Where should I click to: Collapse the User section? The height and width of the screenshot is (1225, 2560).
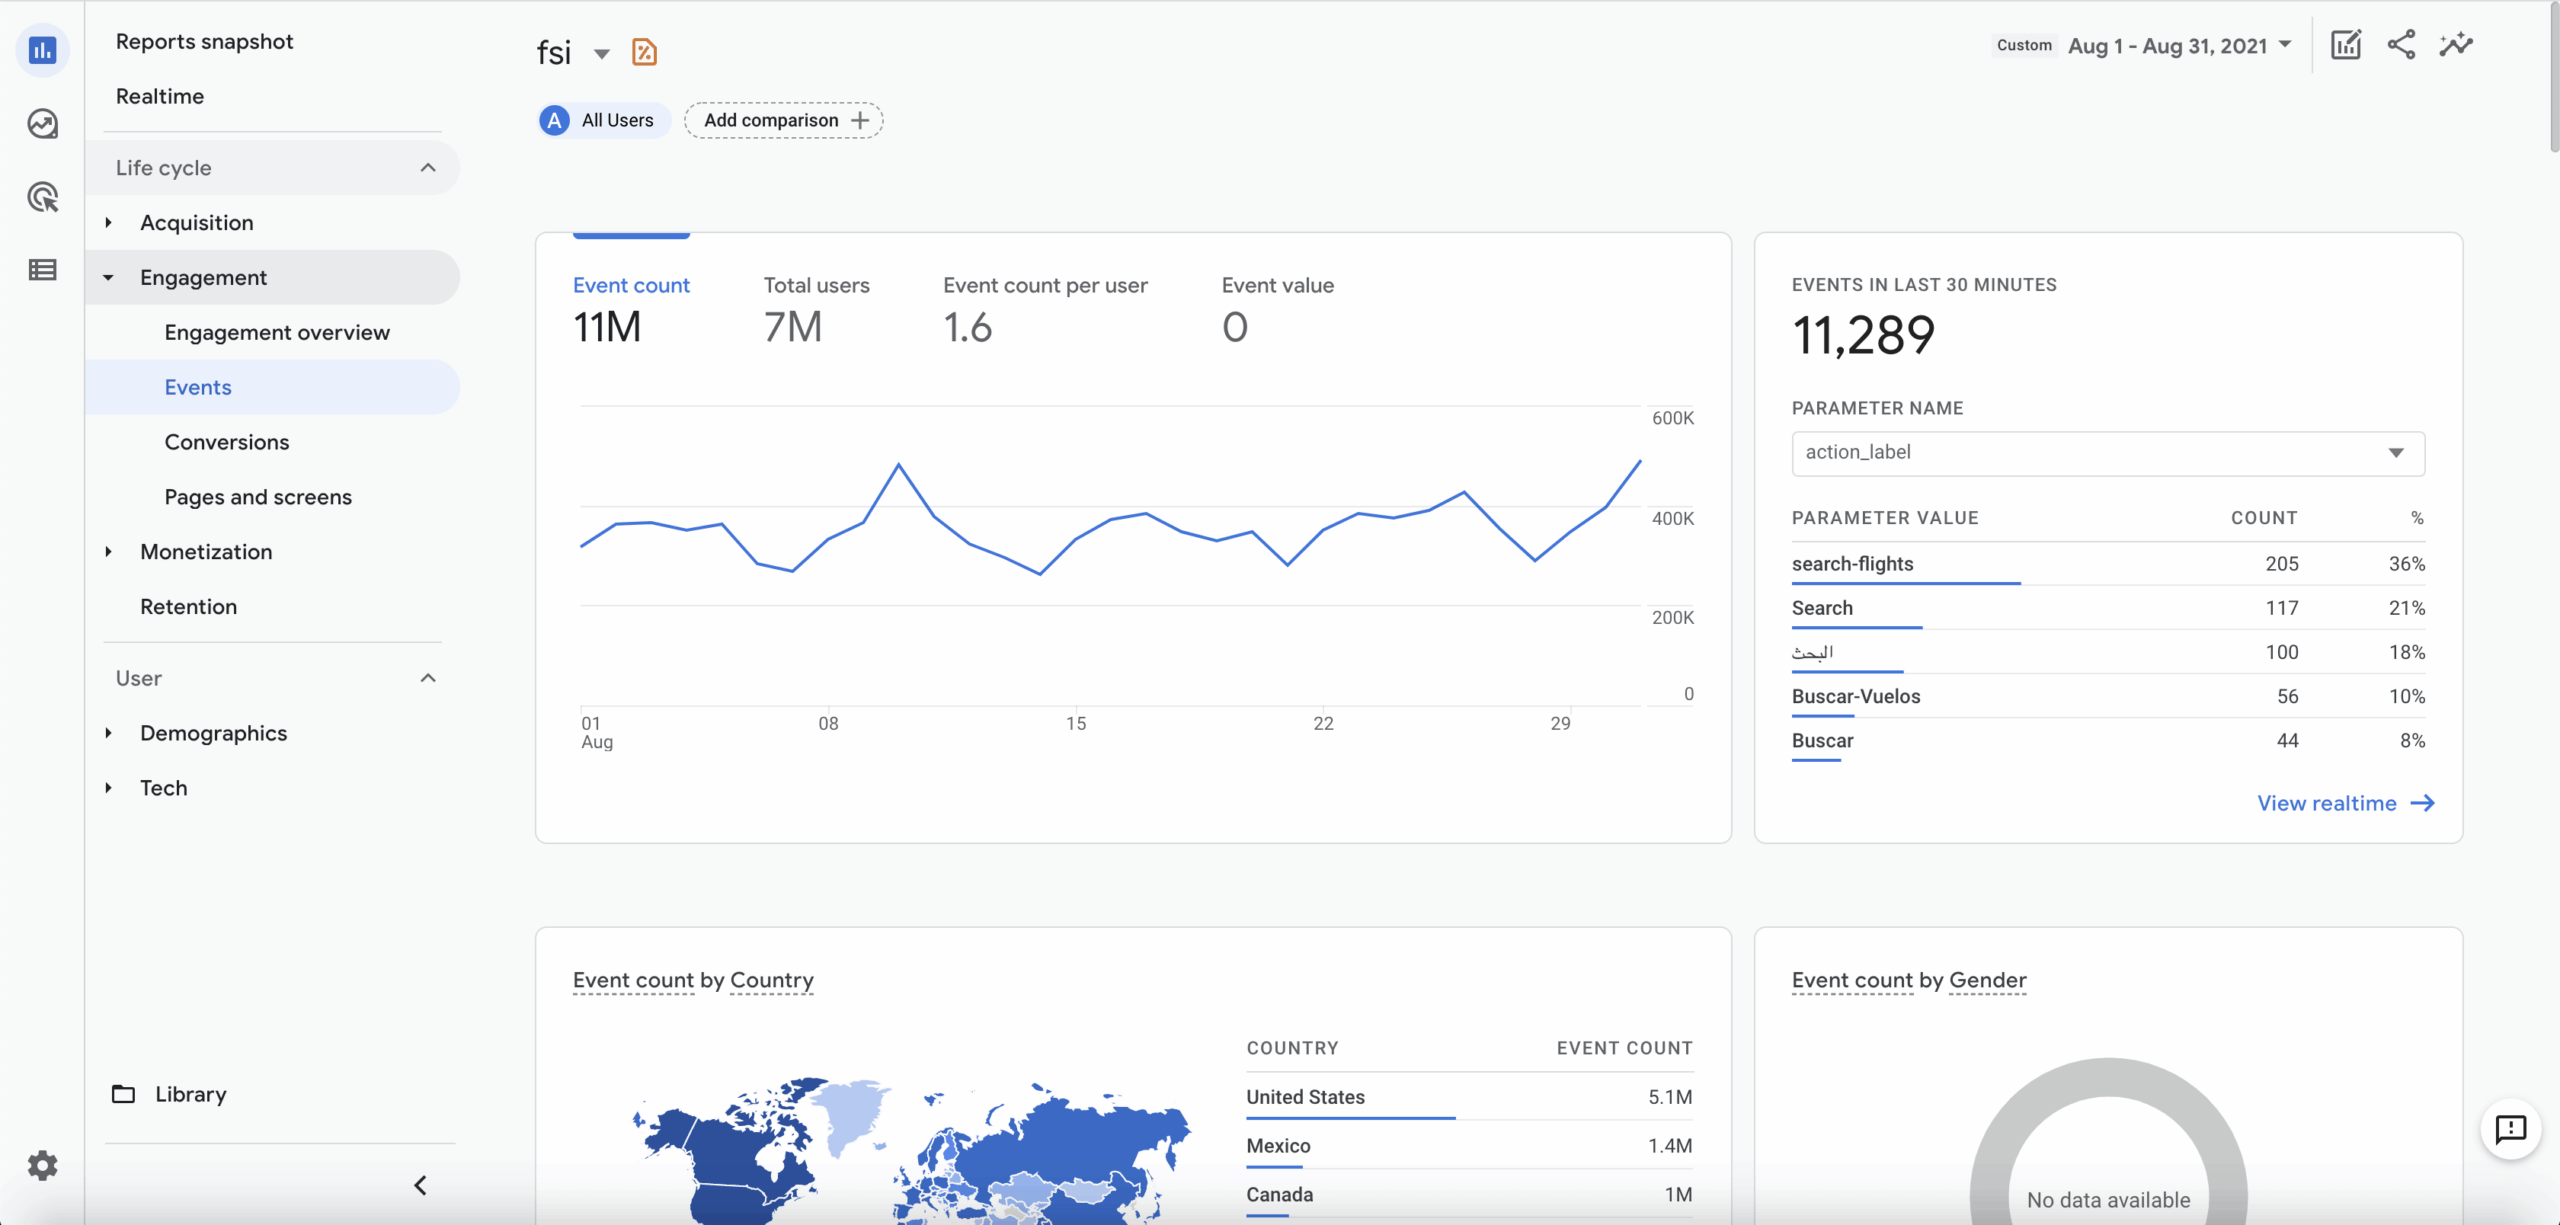point(428,678)
